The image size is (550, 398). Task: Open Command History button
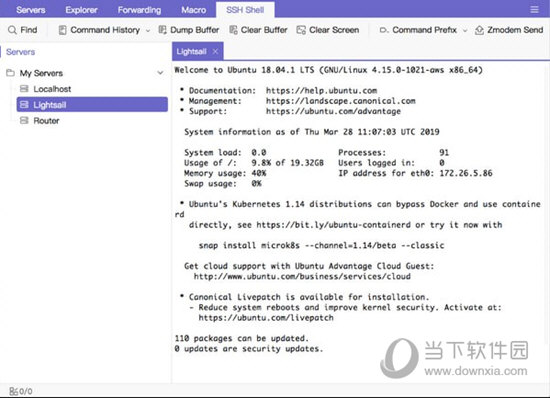[x=104, y=30]
